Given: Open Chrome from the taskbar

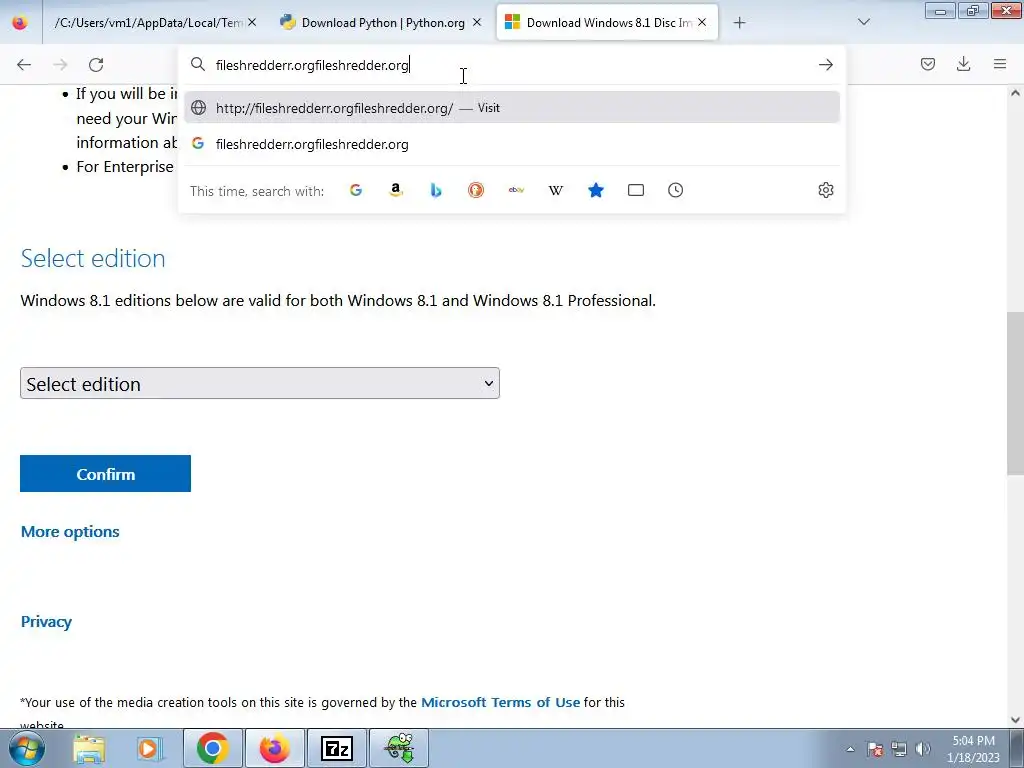Looking at the screenshot, I should [x=212, y=748].
